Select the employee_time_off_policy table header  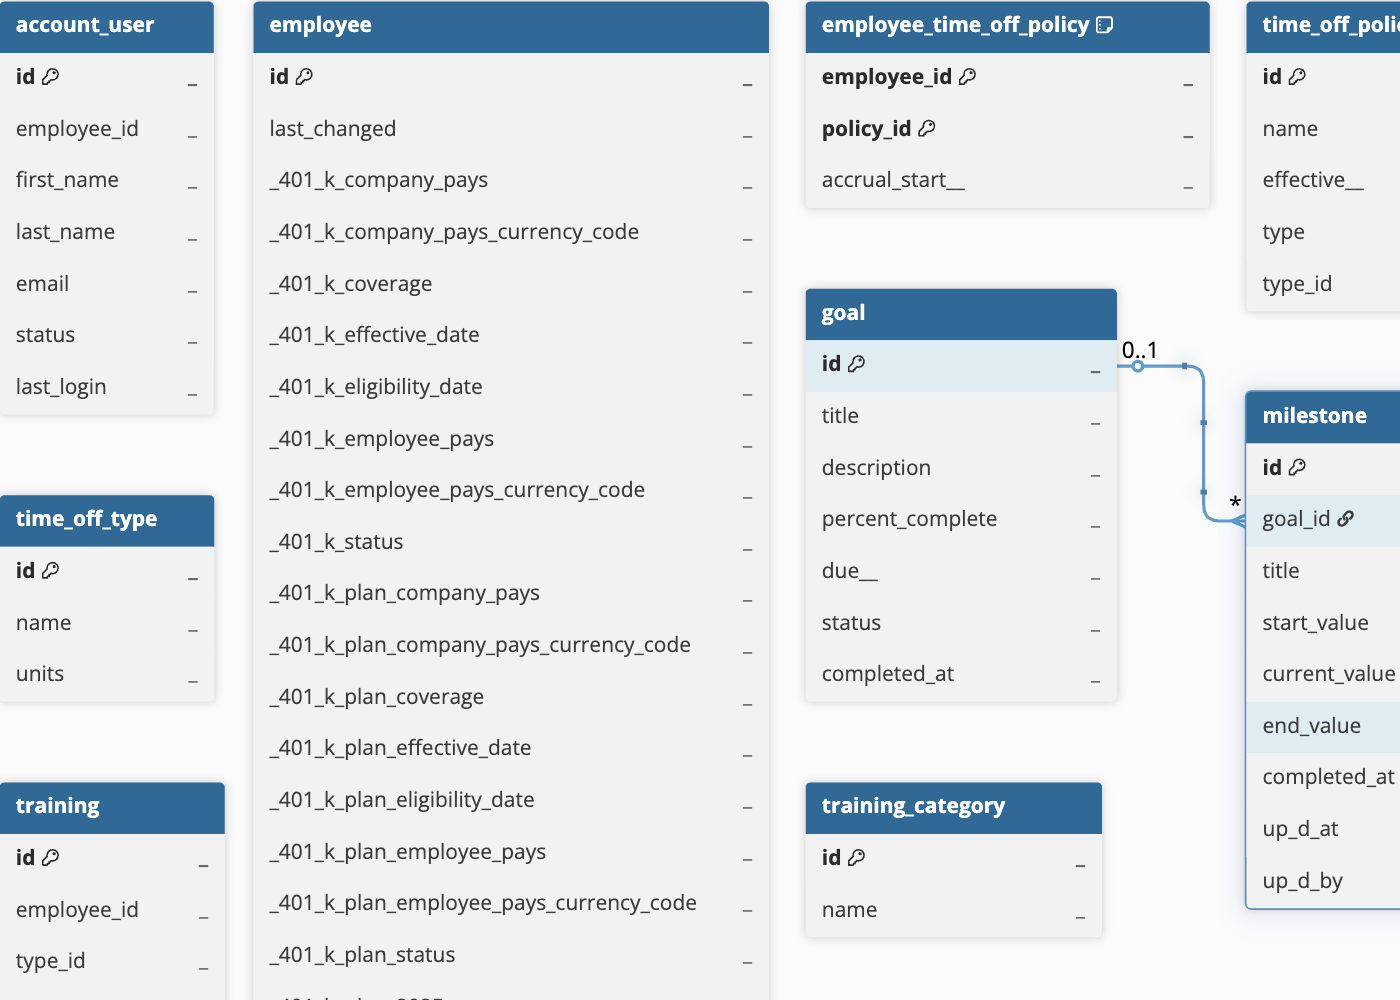click(x=1007, y=26)
